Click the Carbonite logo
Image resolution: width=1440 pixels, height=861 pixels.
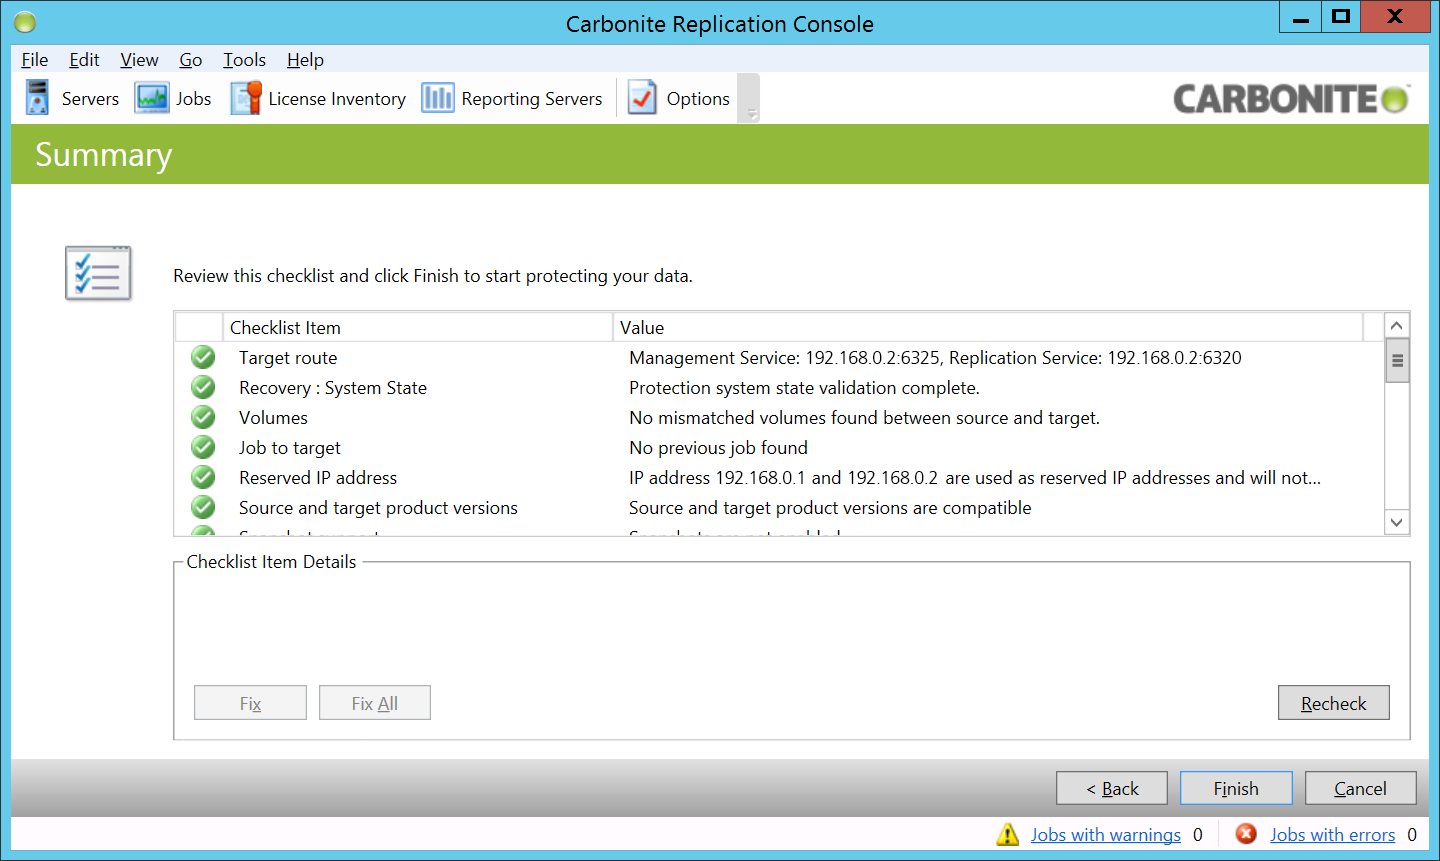(1291, 99)
